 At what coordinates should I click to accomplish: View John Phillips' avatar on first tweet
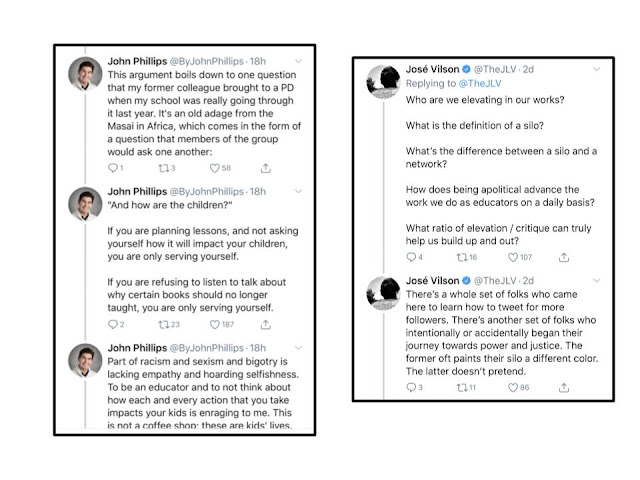point(85,74)
